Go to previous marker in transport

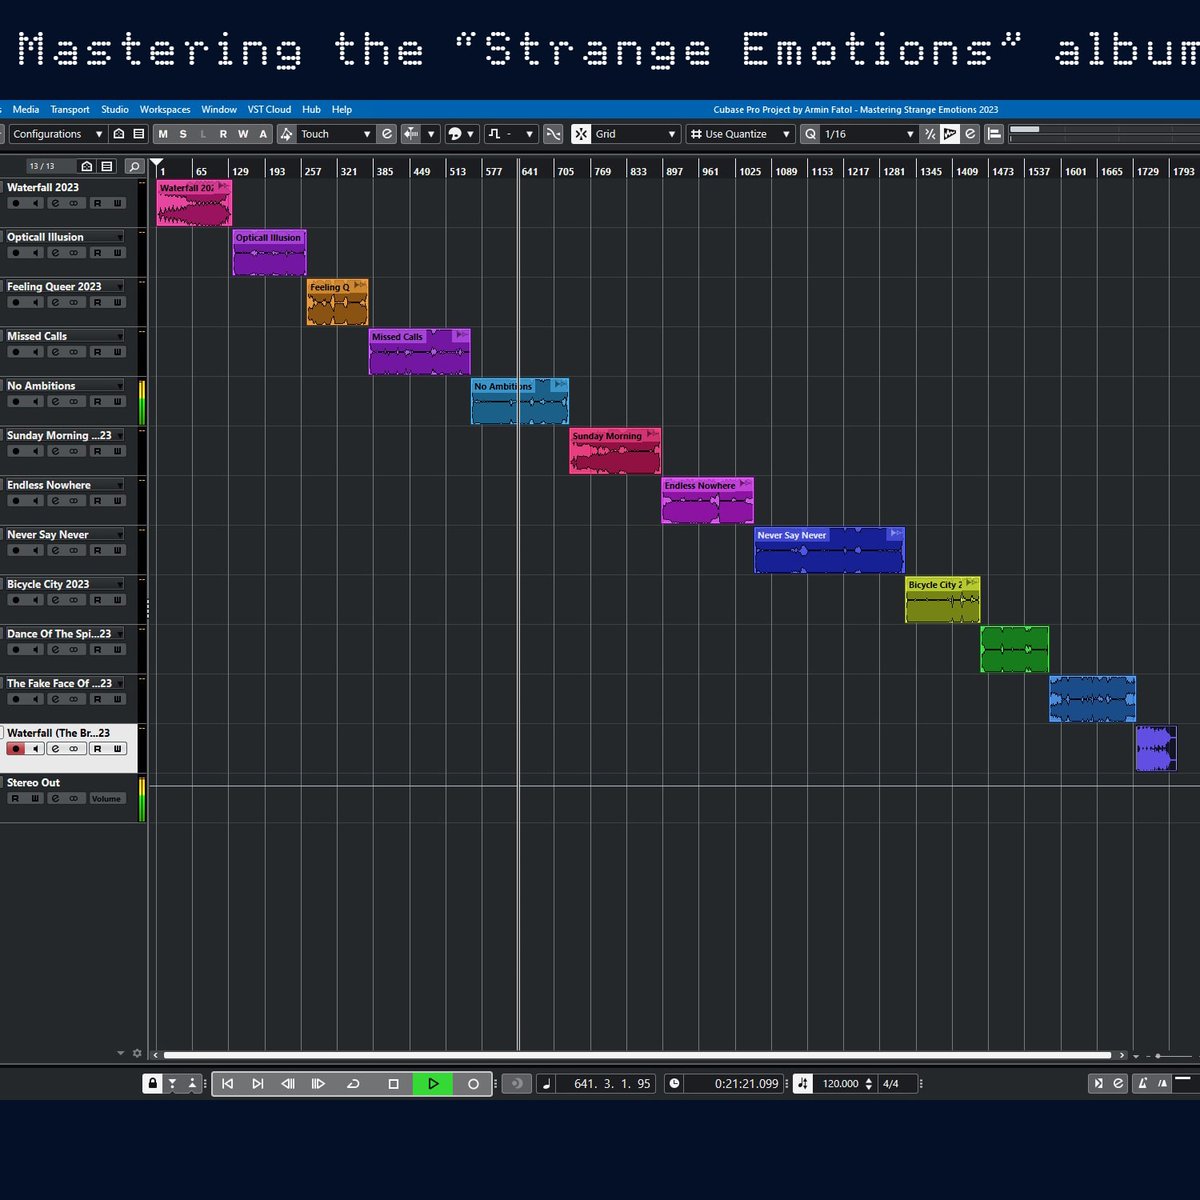pyautogui.click(x=227, y=1083)
